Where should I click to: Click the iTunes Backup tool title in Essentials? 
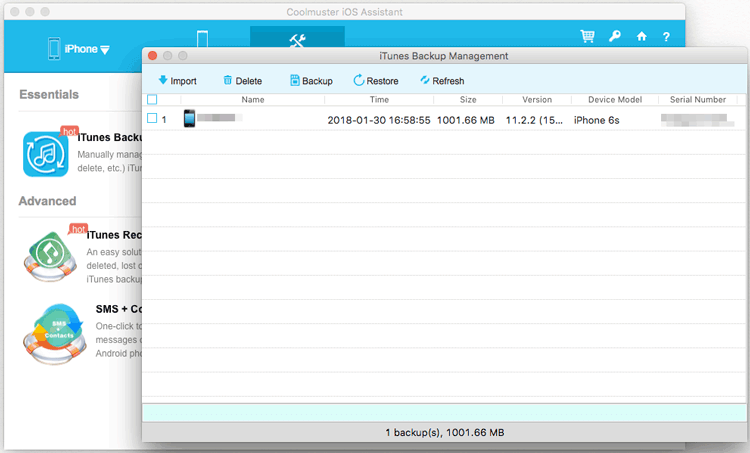pyautogui.click(x=110, y=137)
